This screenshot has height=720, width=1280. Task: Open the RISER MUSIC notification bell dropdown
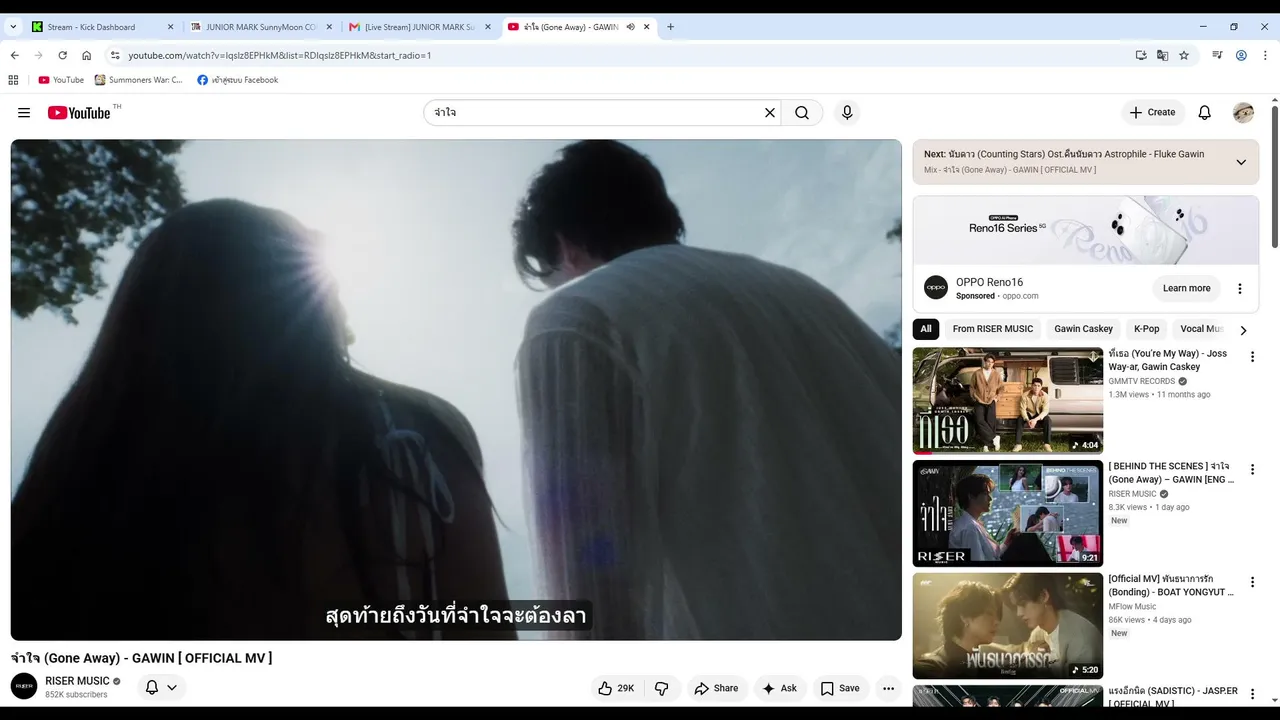pyautogui.click(x=161, y=687)
